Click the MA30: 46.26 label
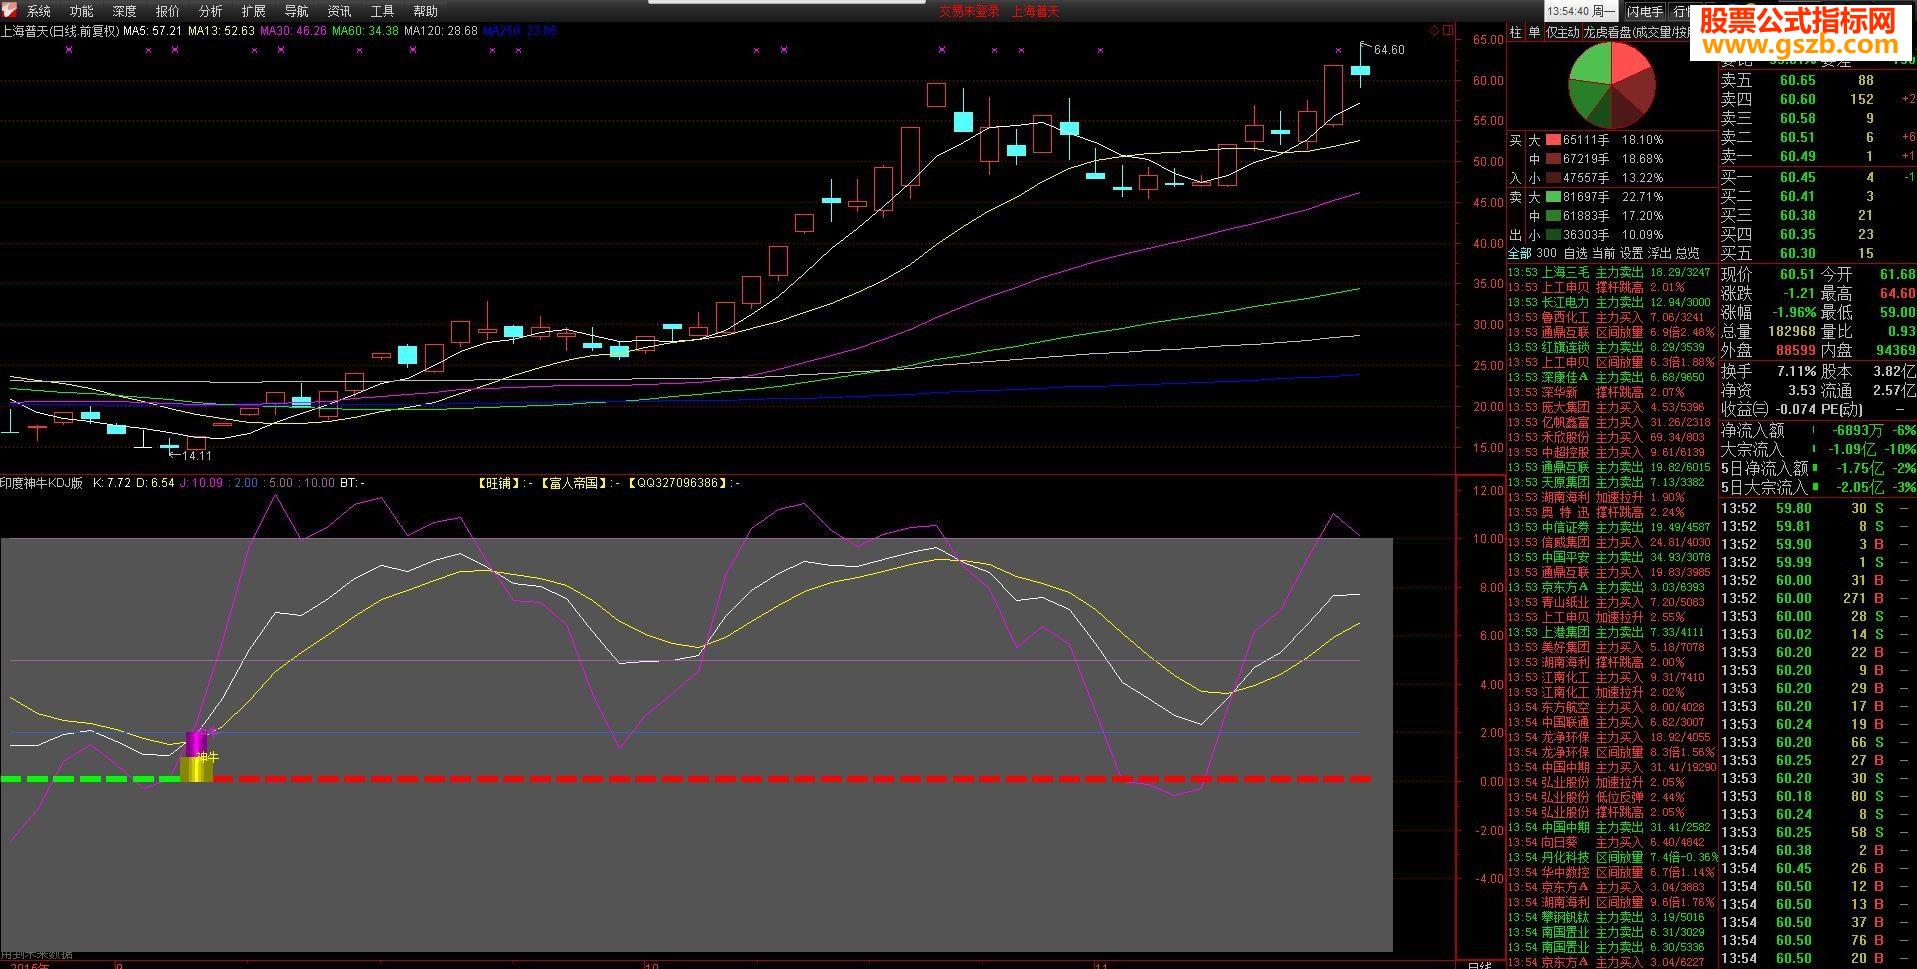1917x969 pixels. (293, 31)
